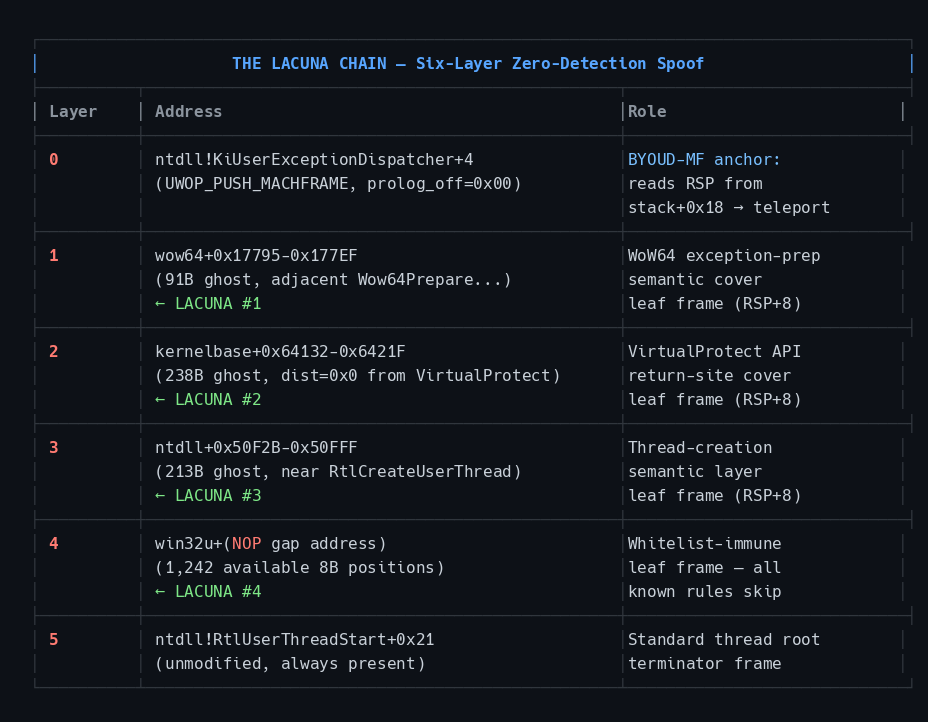
Task: Select layer number 3 cell
Action: click(54, 447)
